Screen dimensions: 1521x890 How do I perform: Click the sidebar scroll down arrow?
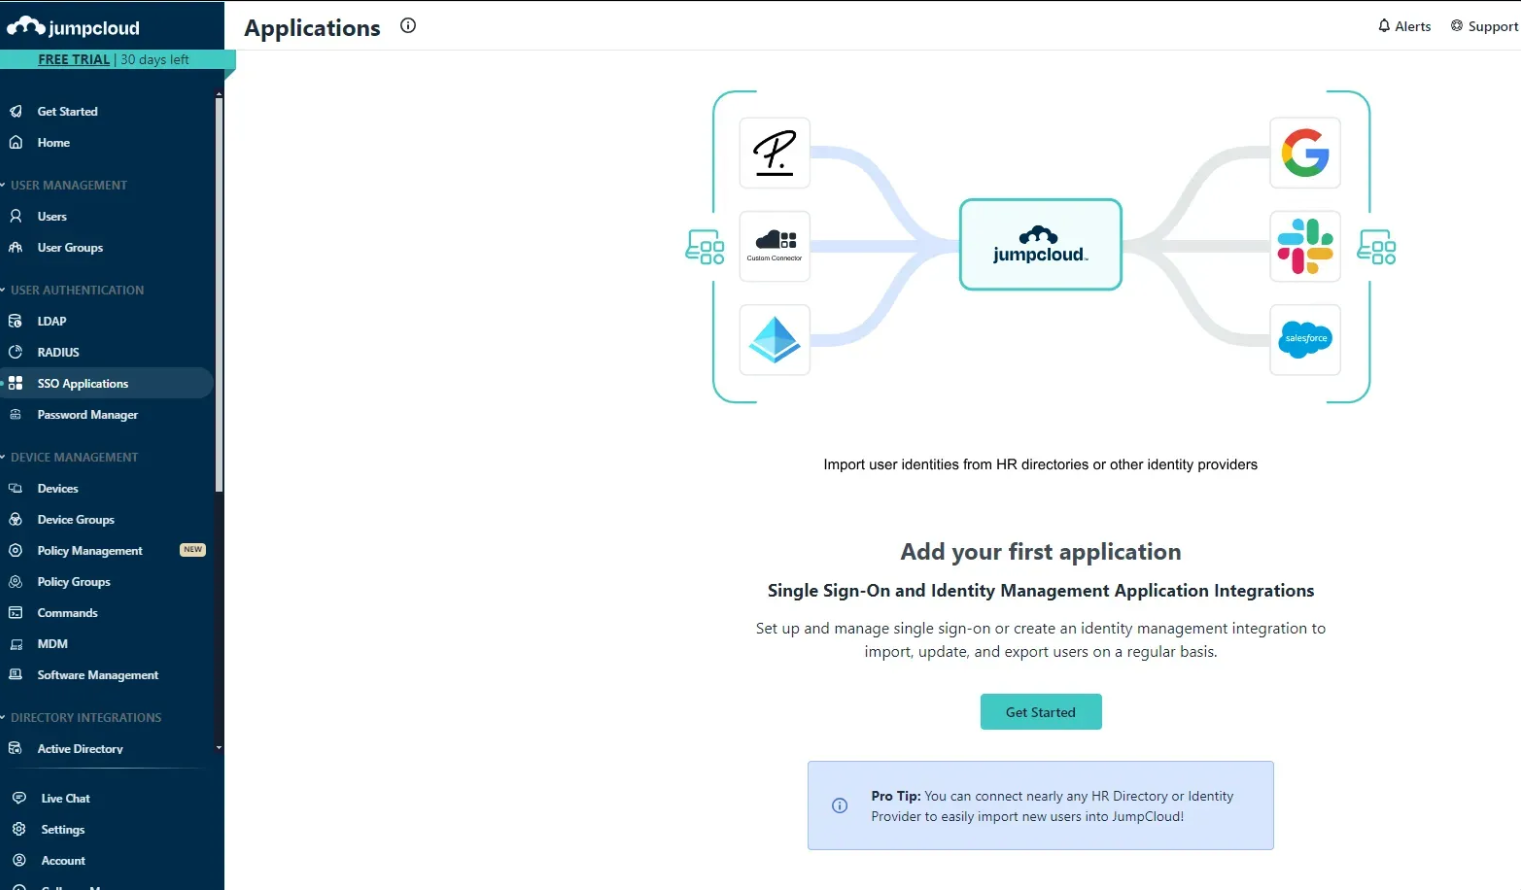click(219, 747)
